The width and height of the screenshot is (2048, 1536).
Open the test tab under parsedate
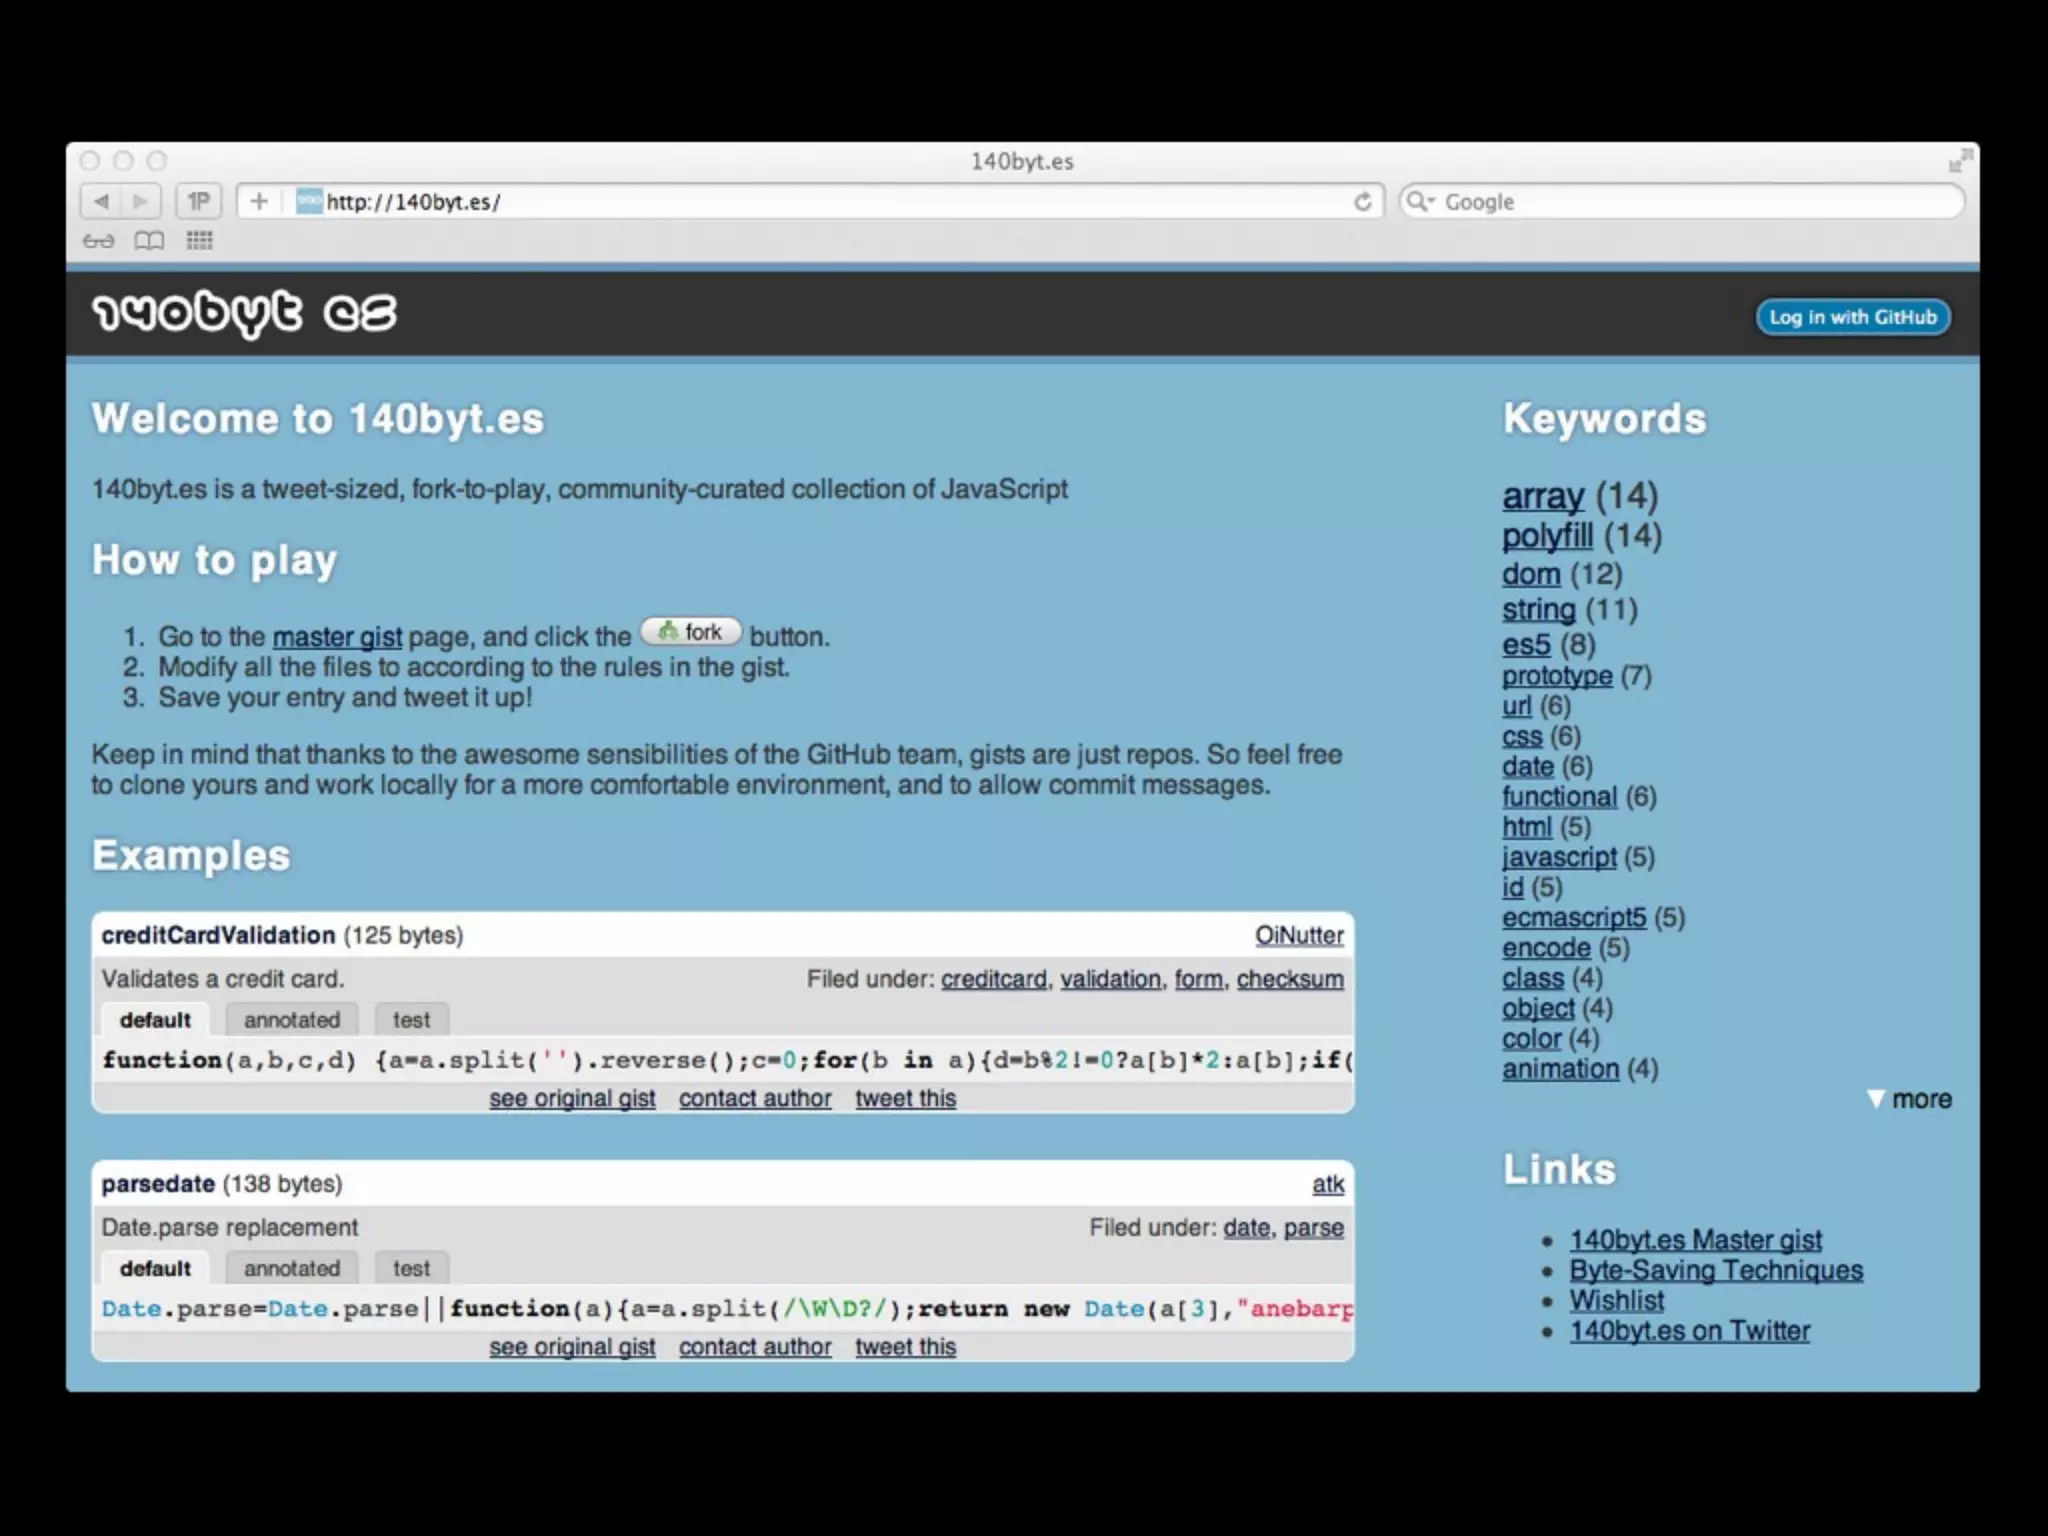(x=411, y=1269)
